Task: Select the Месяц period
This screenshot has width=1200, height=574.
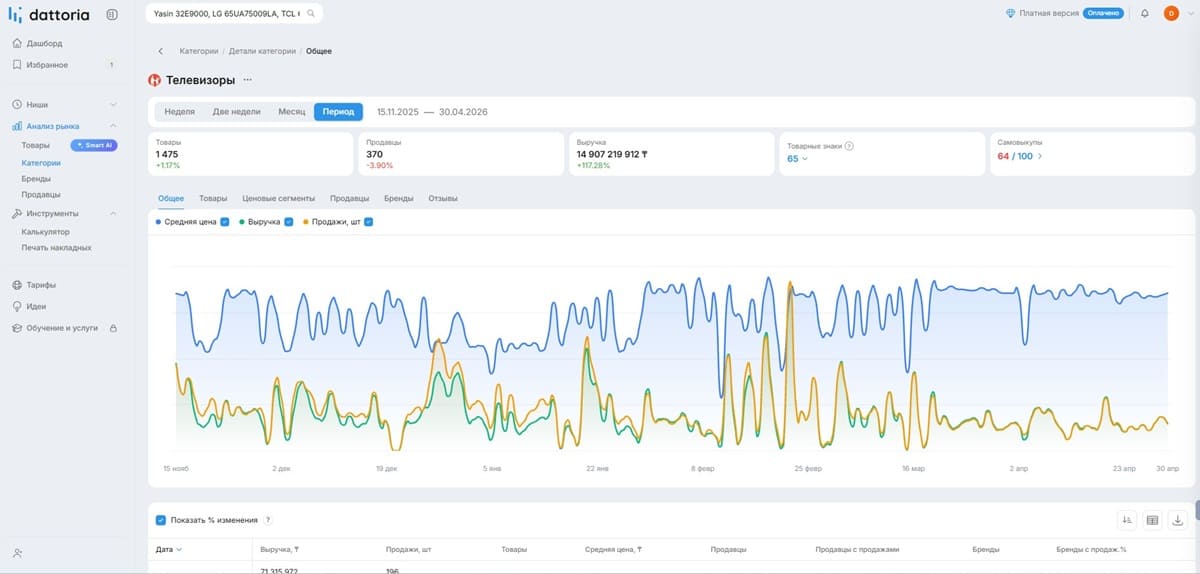Action: (291, 112)
